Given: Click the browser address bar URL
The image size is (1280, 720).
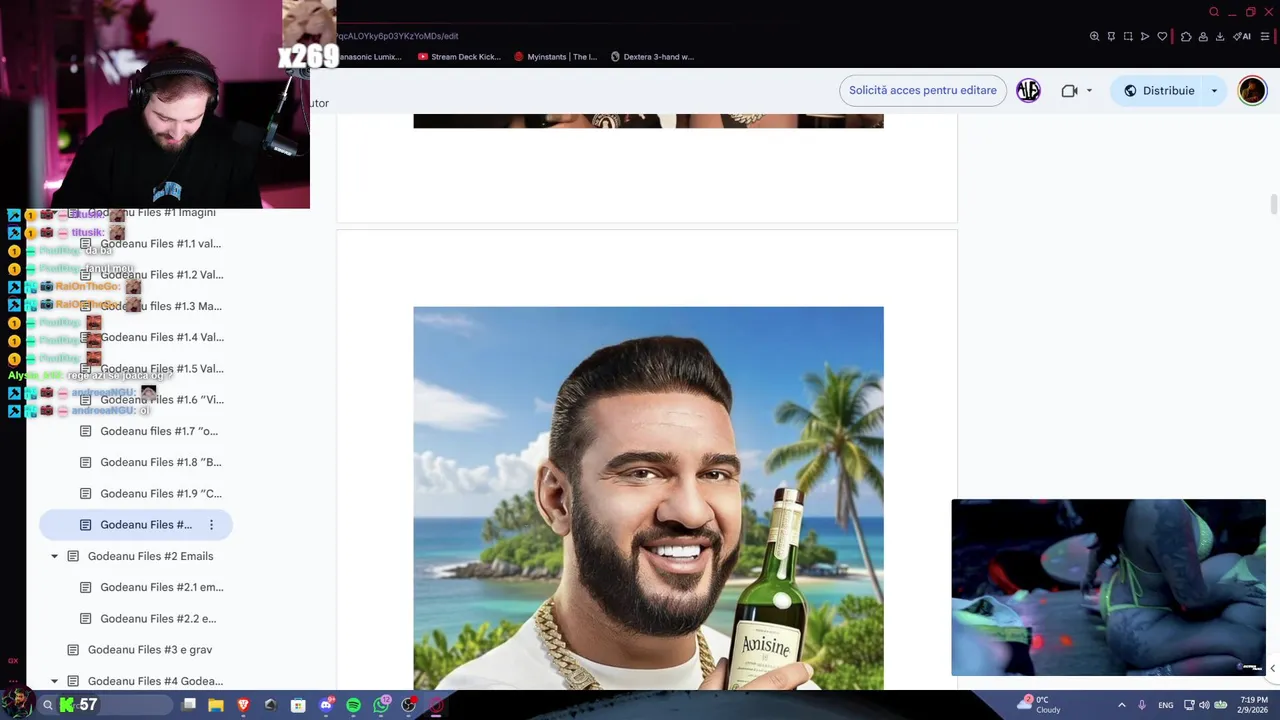Looking at the screenshot, I should 398,36.
